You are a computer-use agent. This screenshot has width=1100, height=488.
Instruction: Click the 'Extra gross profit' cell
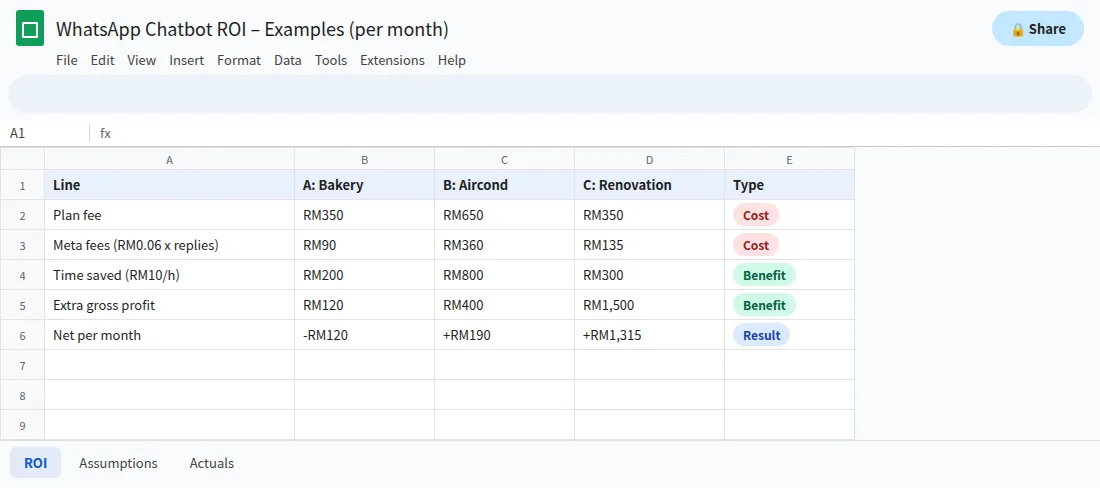tap(169, 305)
